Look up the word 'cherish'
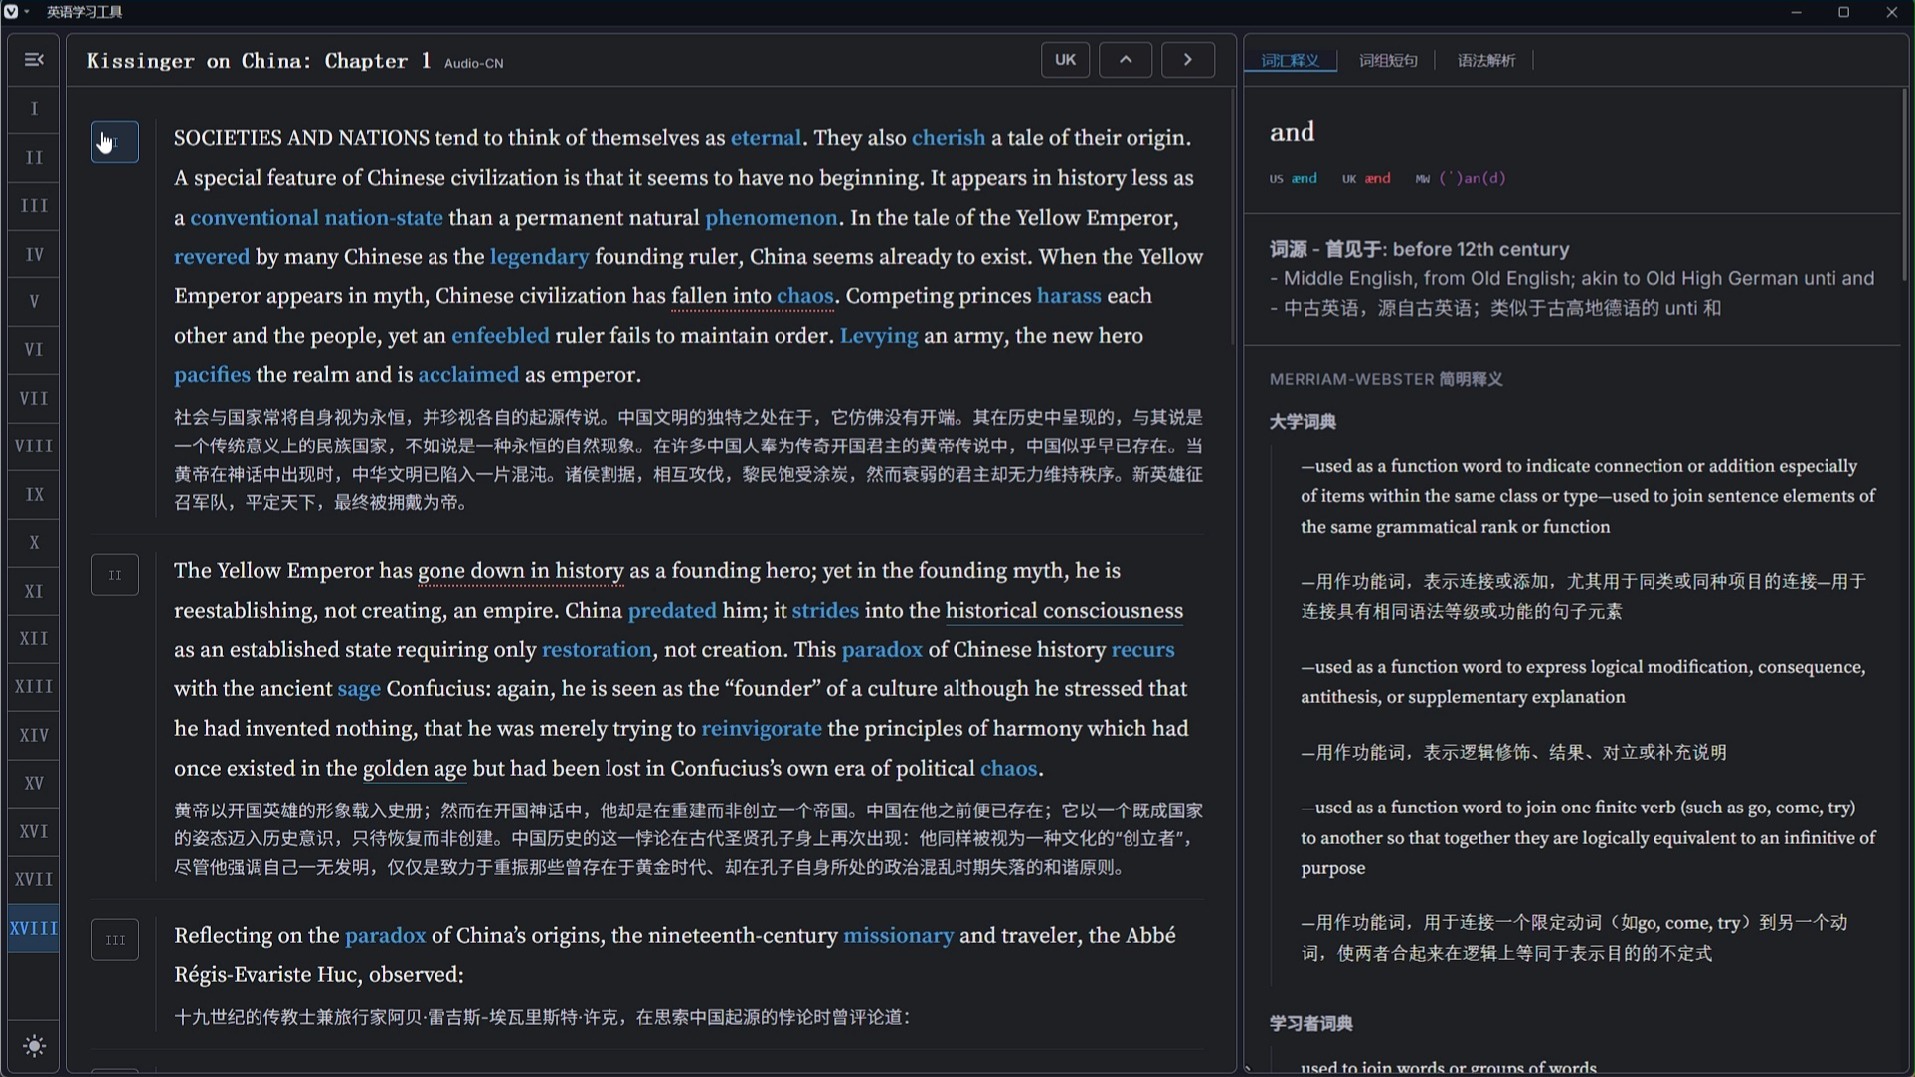Screen dimensions: 1915x1077 (x=948, y=138)
